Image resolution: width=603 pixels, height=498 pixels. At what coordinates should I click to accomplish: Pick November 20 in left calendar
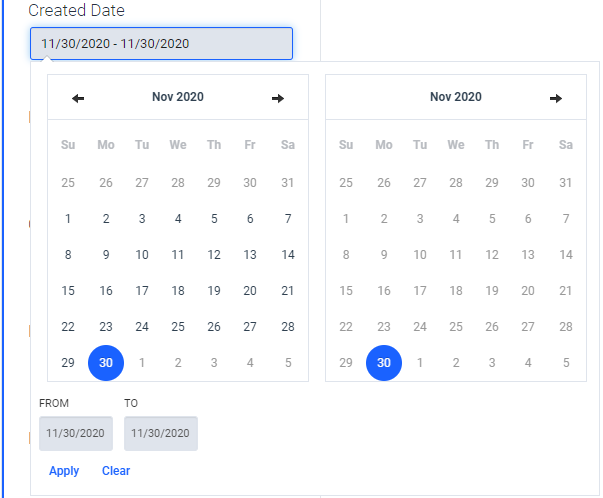coord(250,291)
